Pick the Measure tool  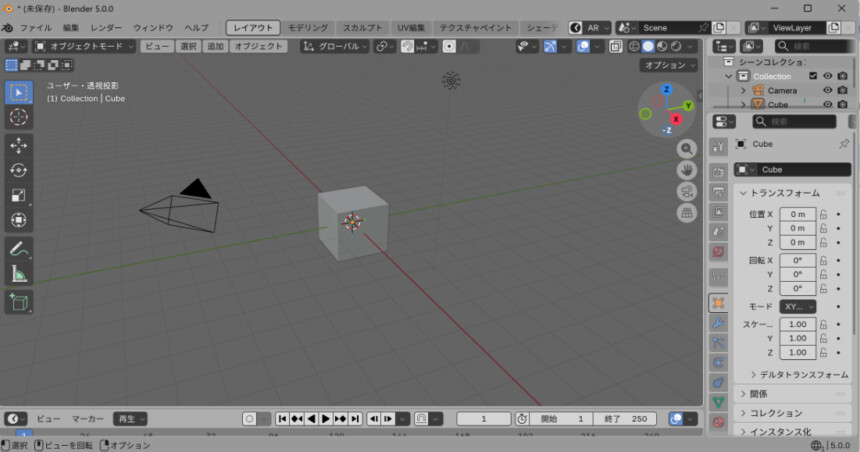point(18,273)
